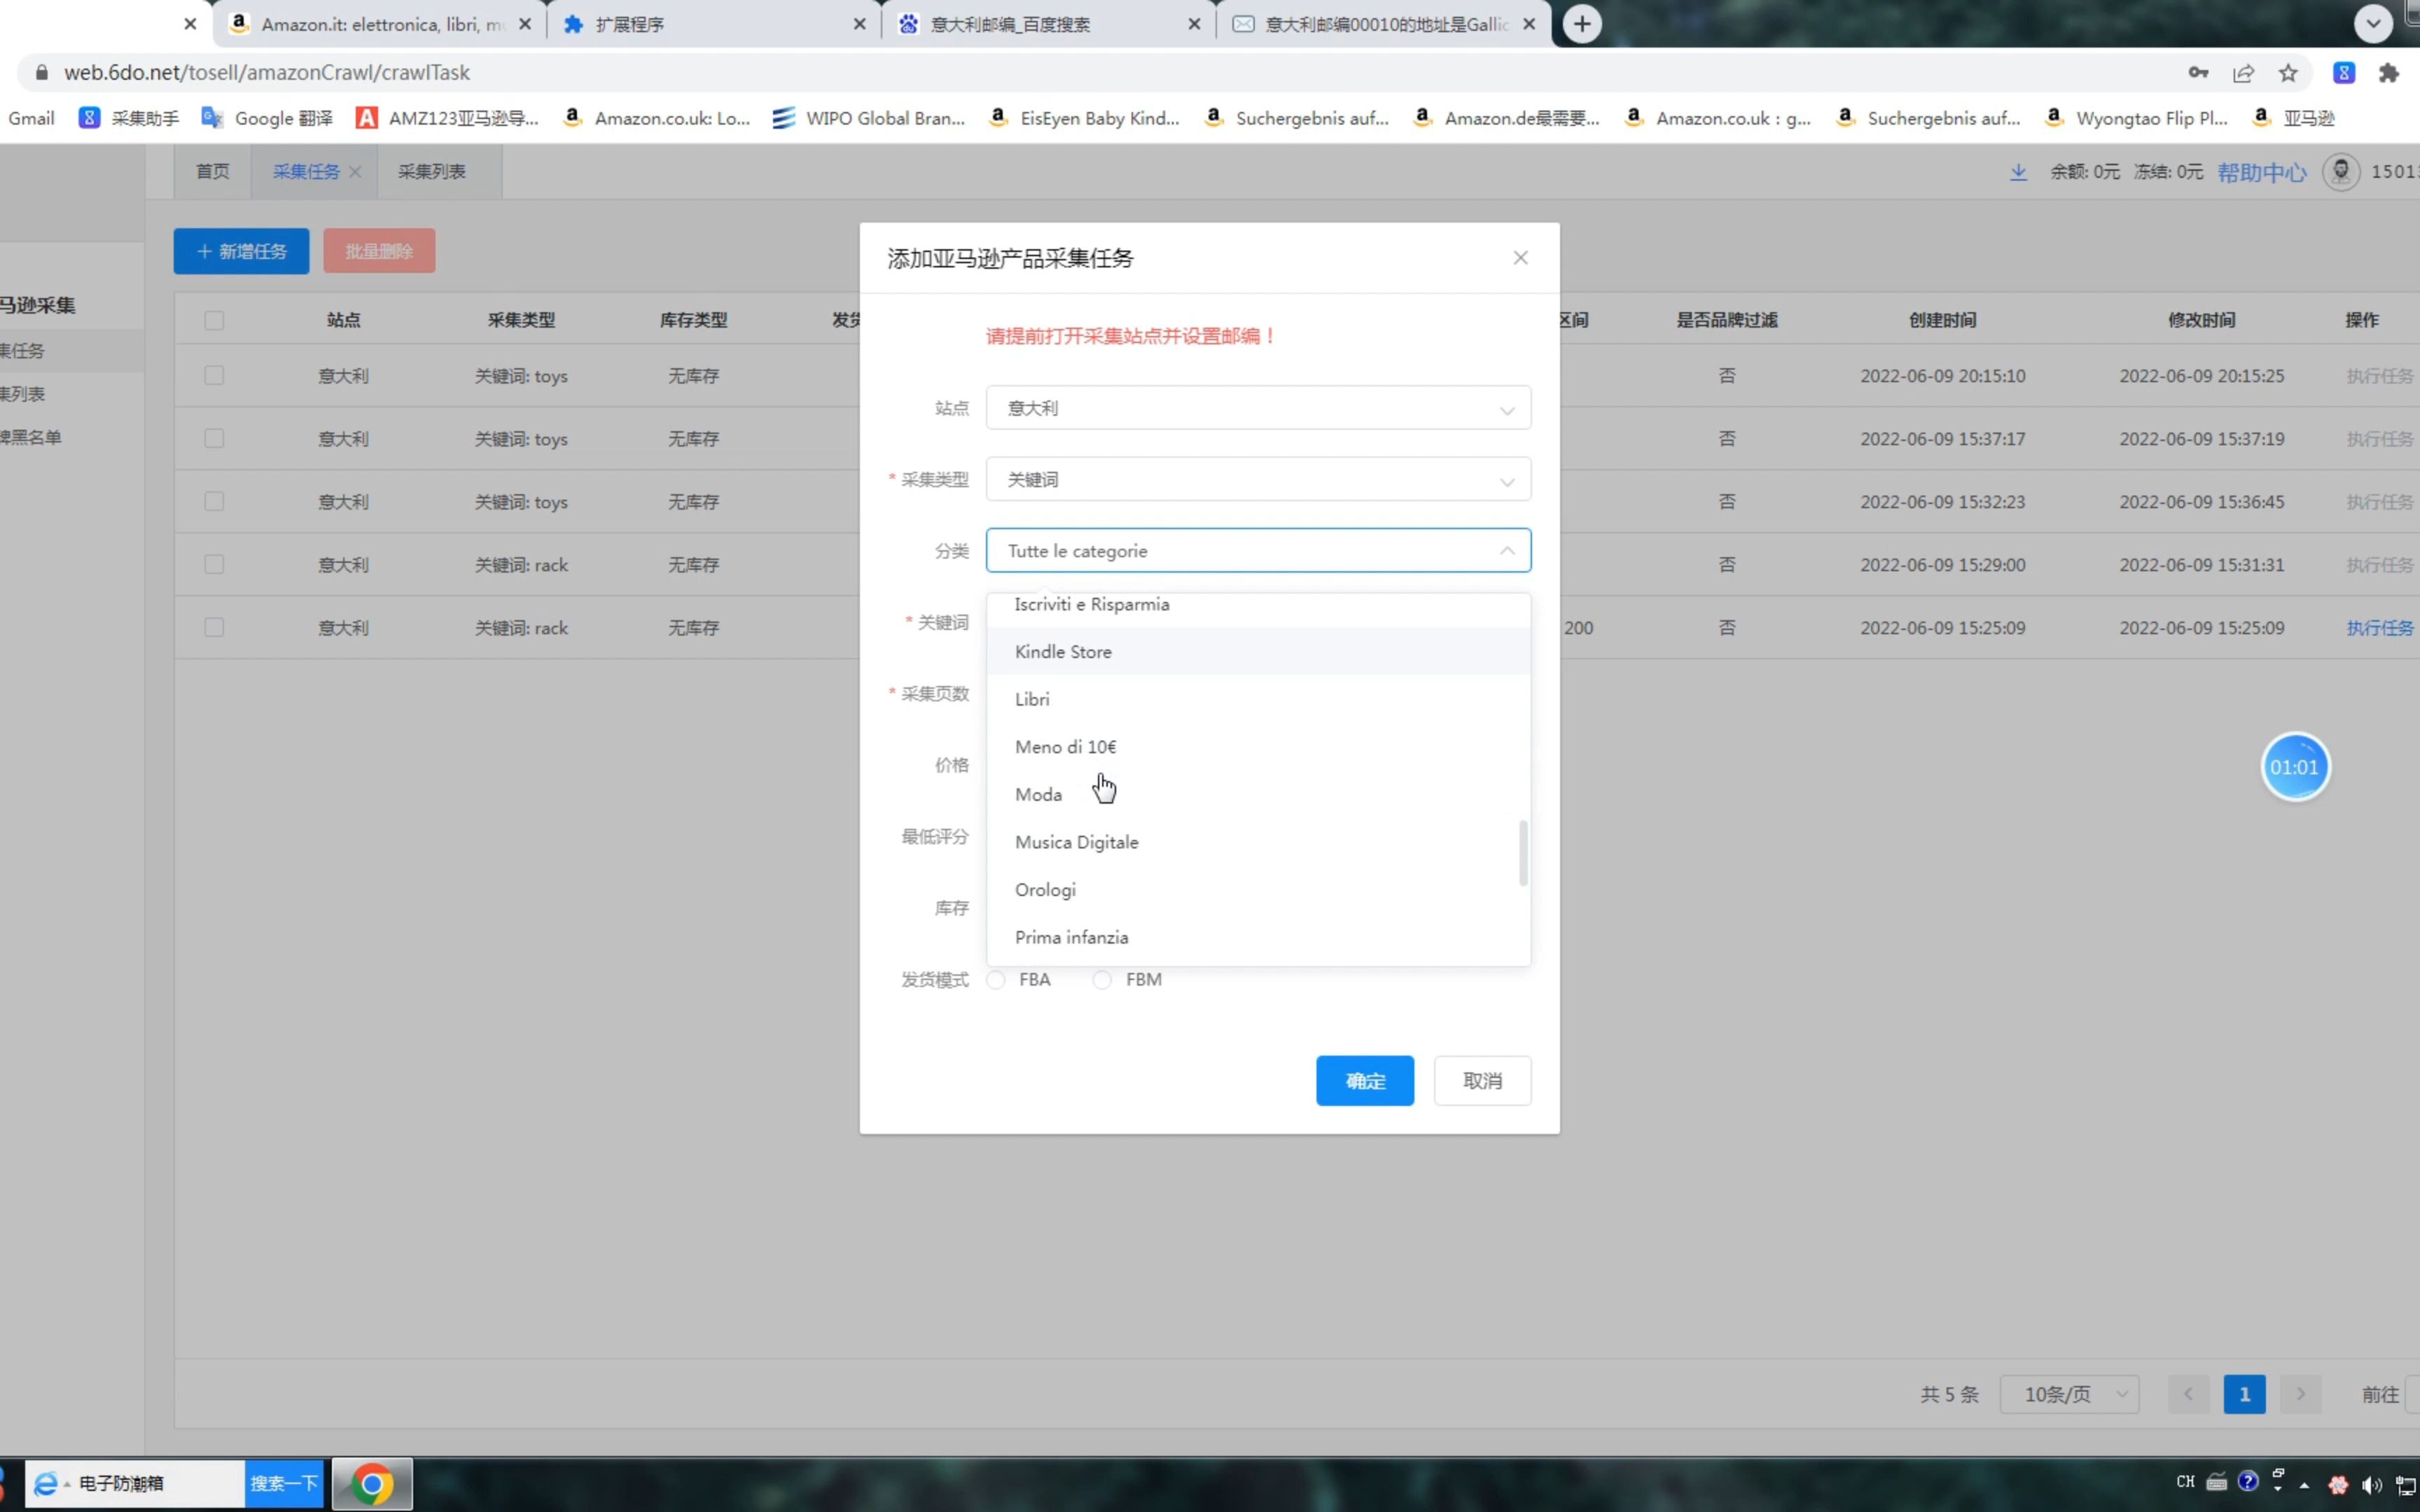Click the taskbar volume speaker icon

pos(2371,1484)
